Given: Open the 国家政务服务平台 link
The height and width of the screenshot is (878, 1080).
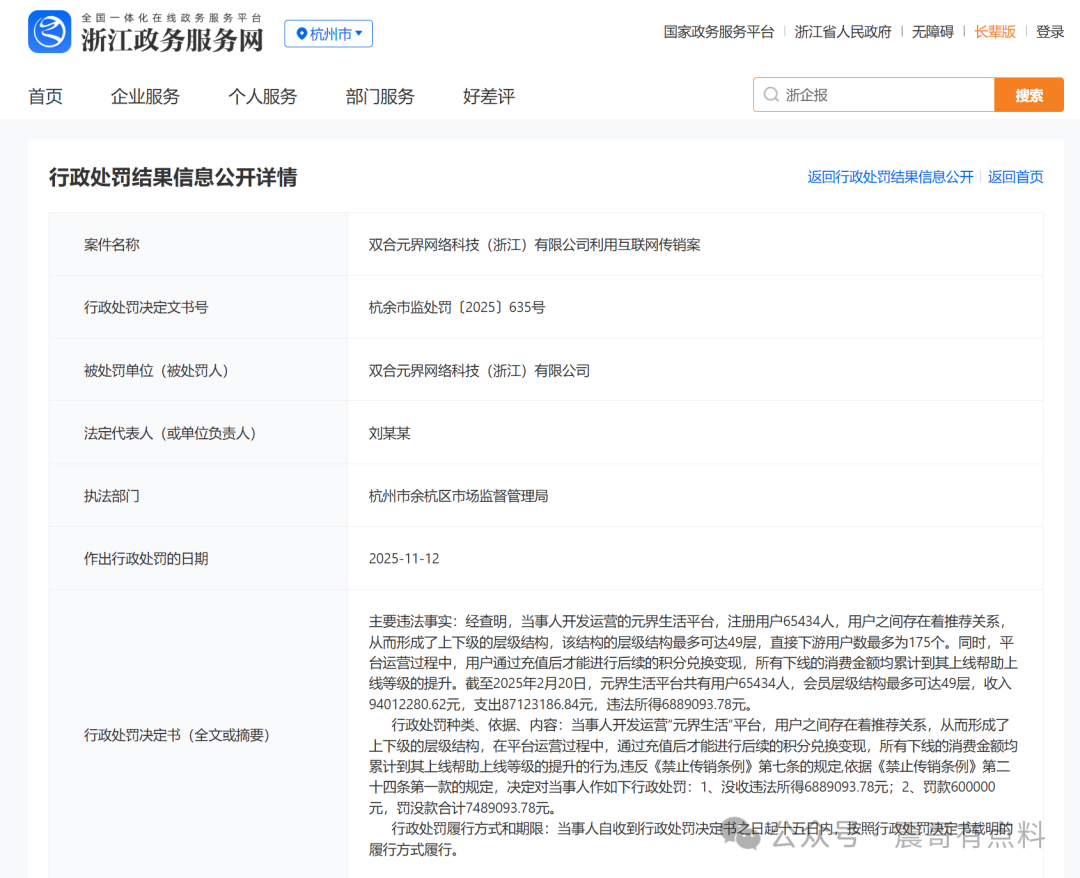Looking at the screenshot, I should [x=718, y=32].
